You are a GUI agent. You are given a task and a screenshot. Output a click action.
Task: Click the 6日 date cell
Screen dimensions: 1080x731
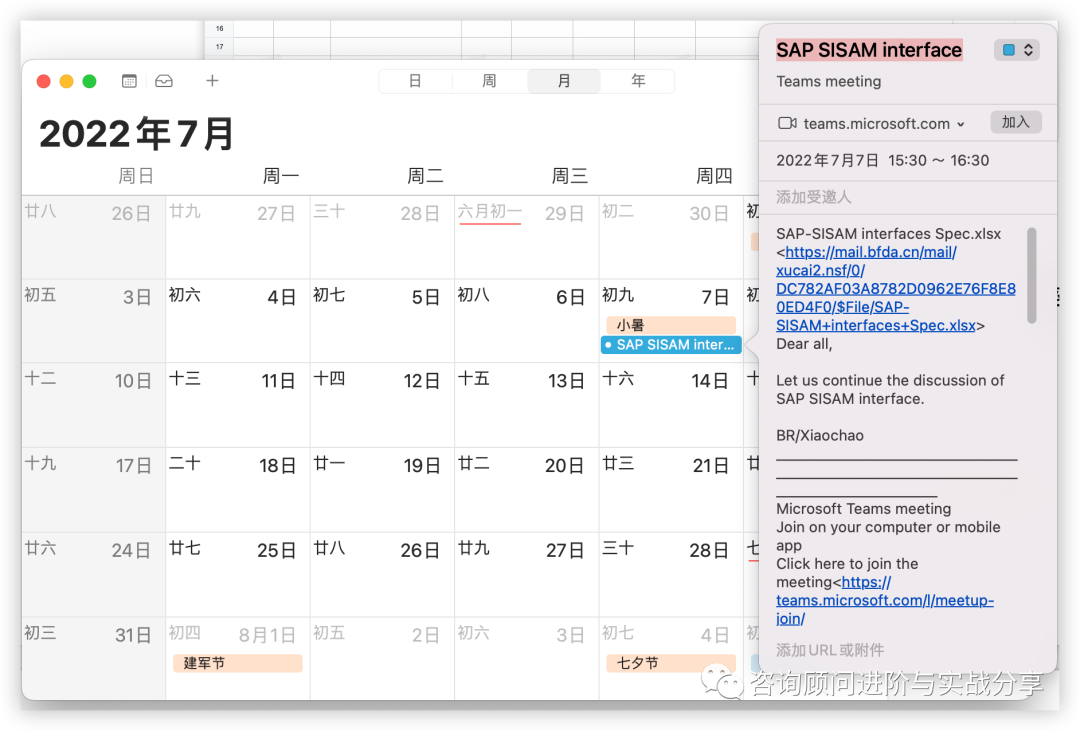point(526,321)
